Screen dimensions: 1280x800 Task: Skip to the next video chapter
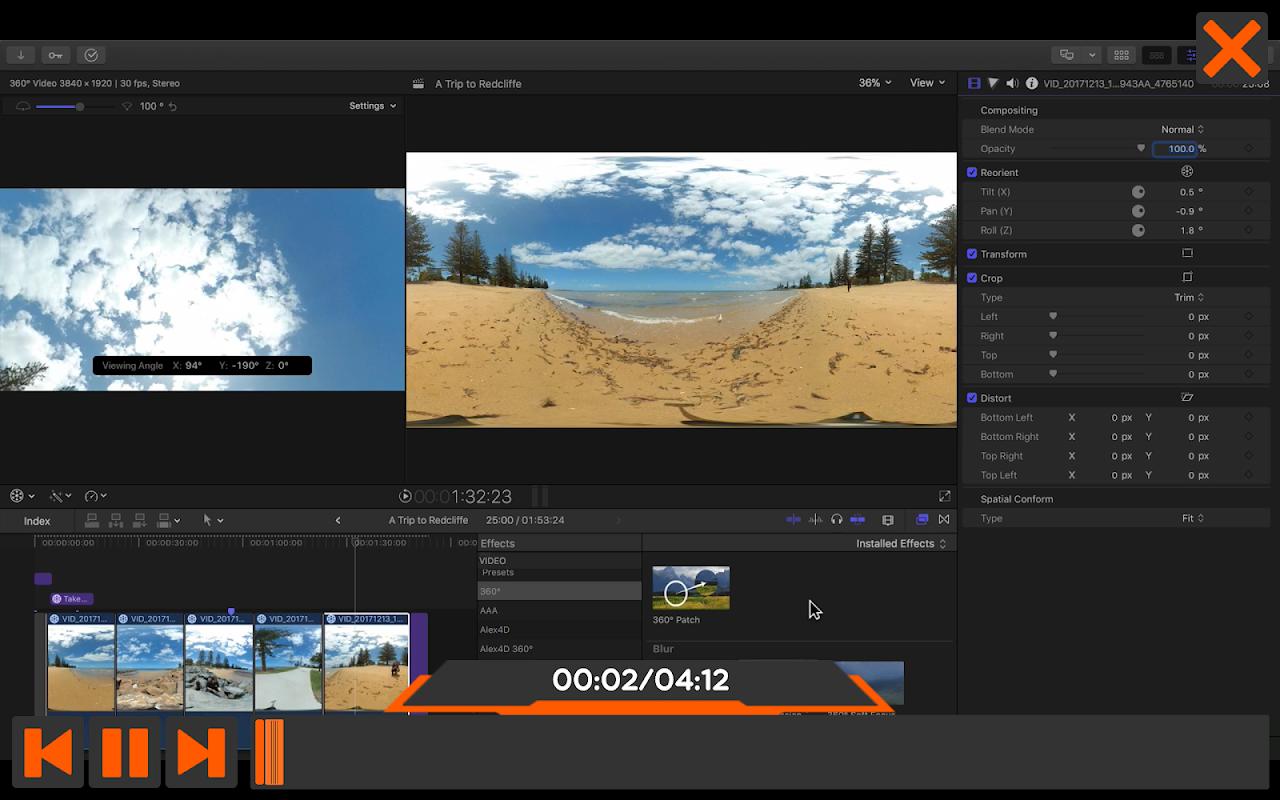coord(200,752)
